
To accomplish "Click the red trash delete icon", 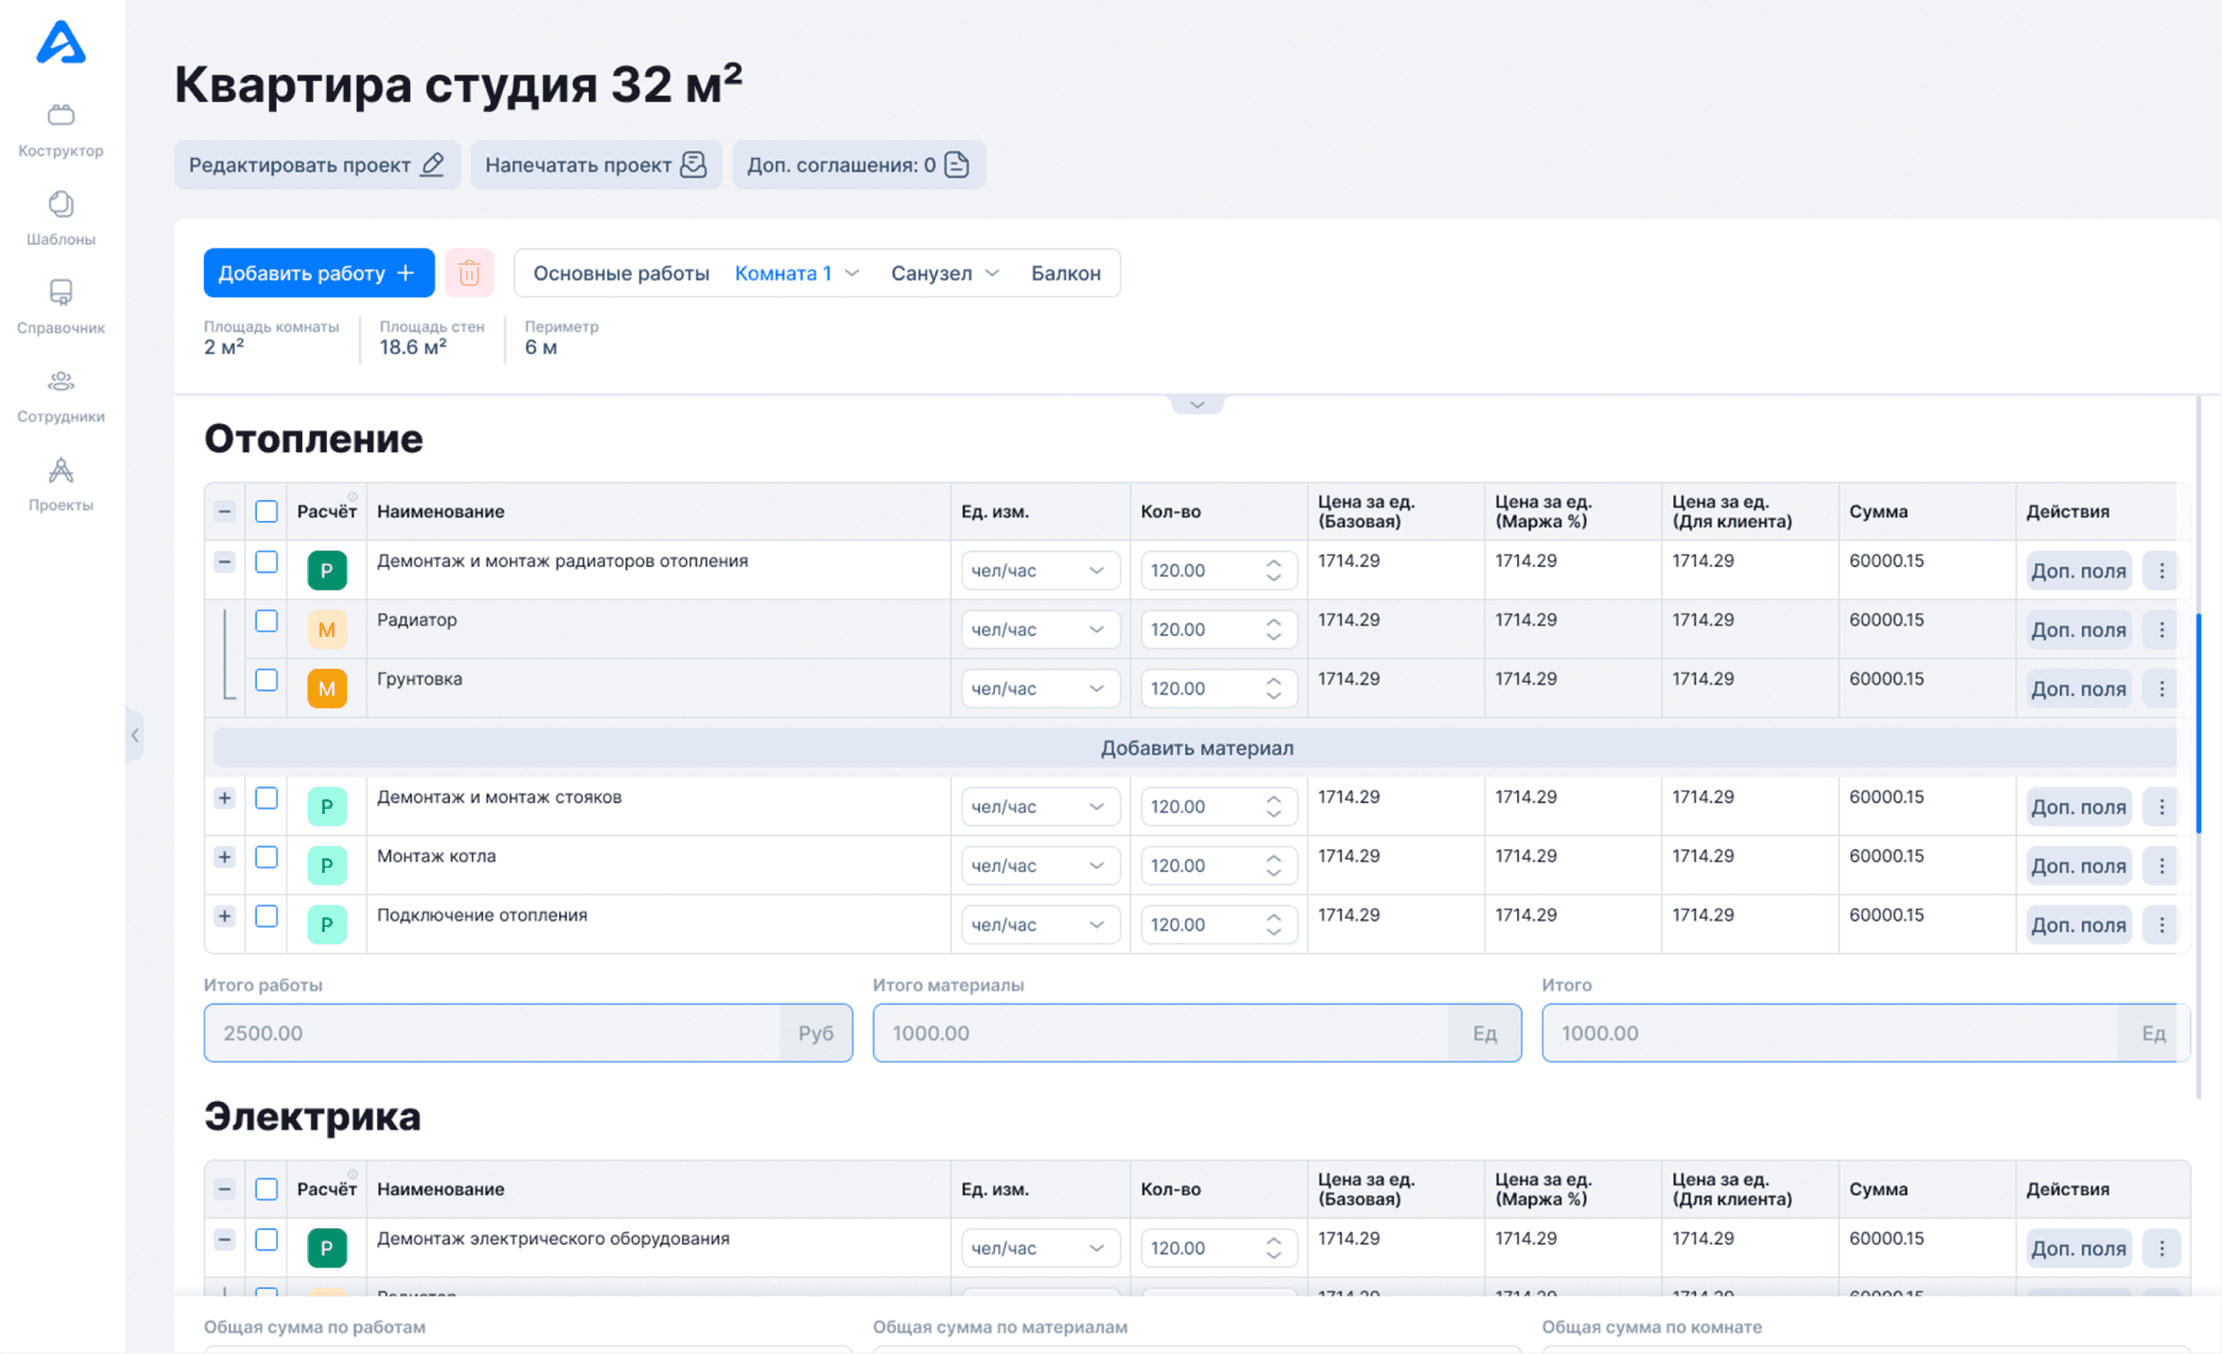I will point(469,273).
